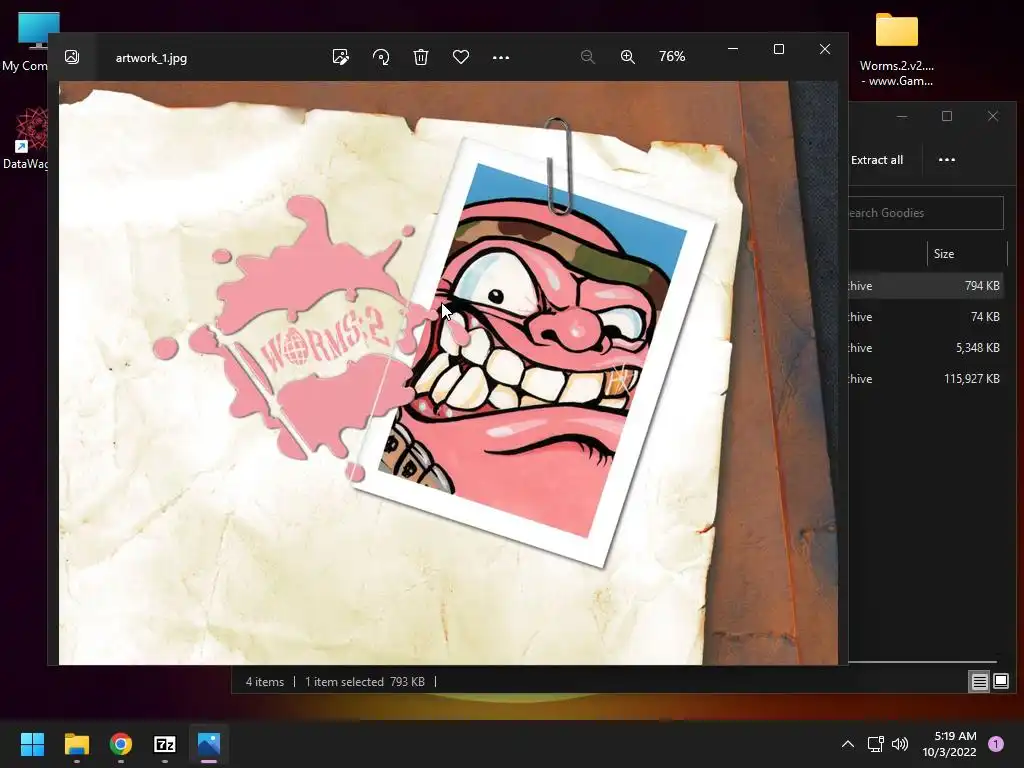Viewport: 1024px width, 768px height.
Task: Open Google Chrome from the taskbar
Action: [121, 744]
